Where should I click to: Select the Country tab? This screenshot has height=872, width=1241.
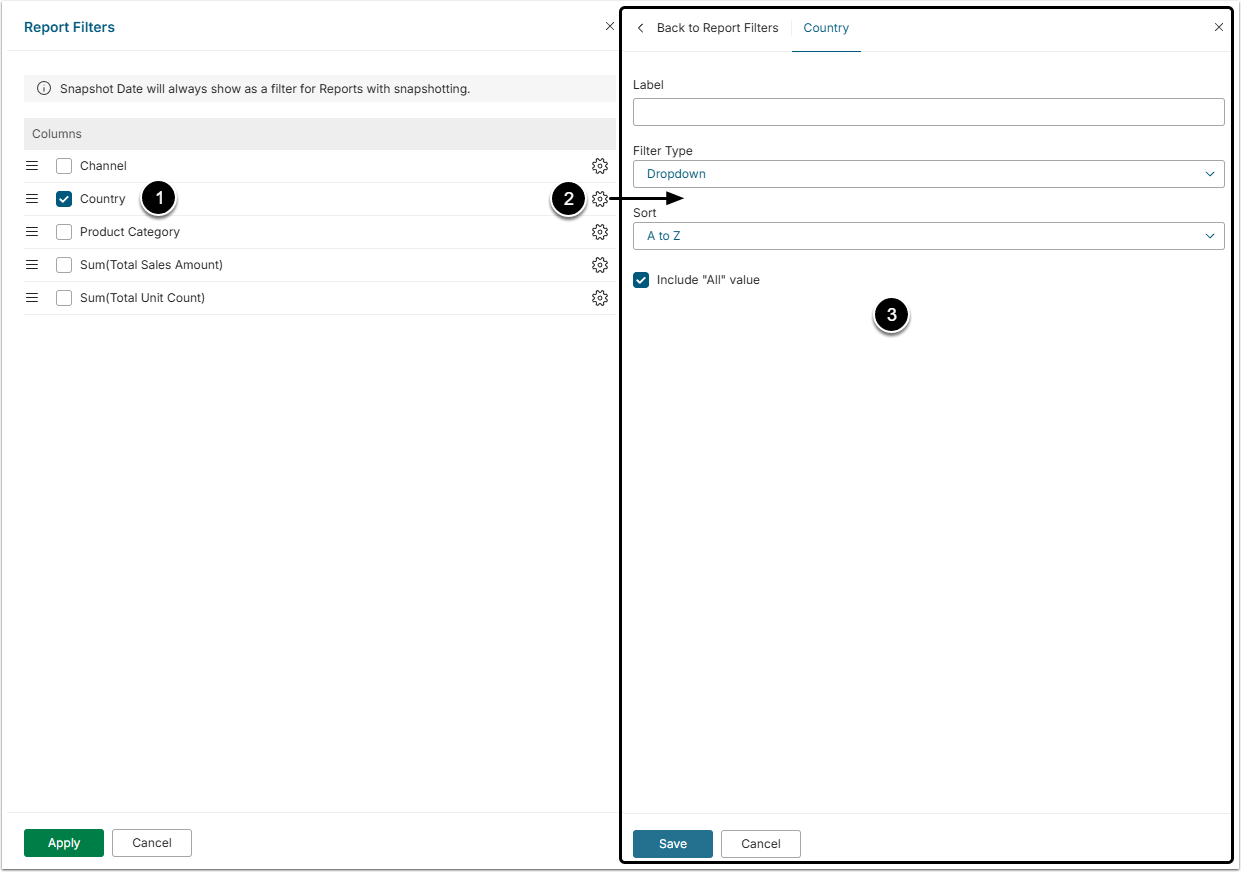(826, 28)
